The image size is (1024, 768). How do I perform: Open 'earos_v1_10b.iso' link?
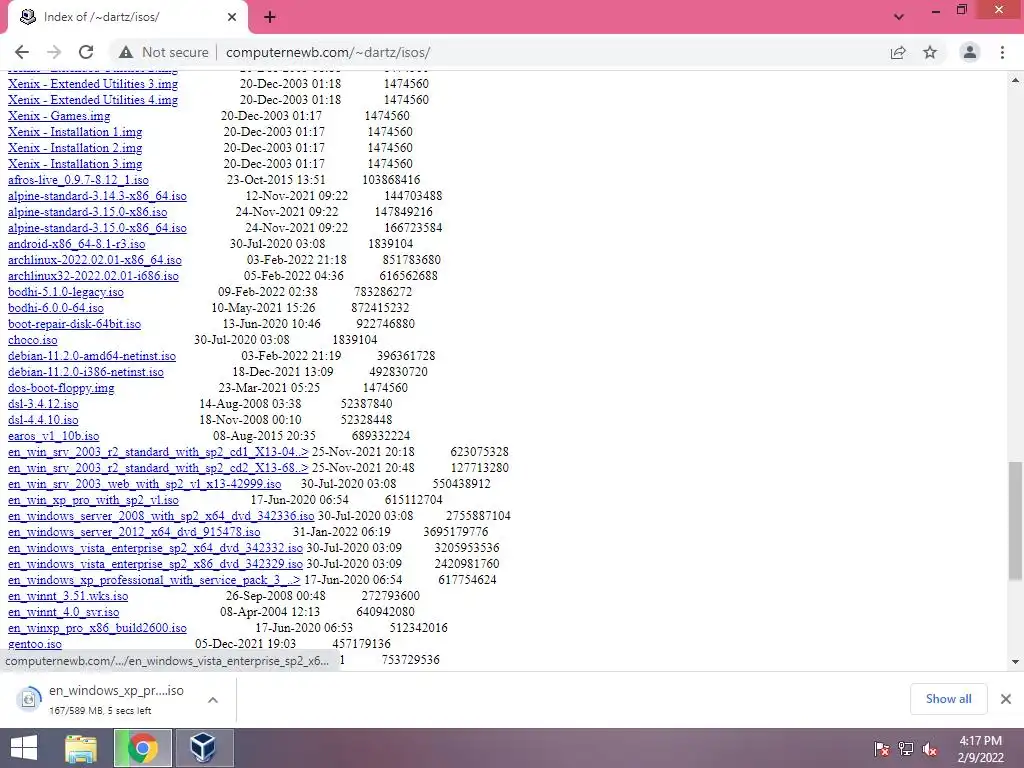54,436
